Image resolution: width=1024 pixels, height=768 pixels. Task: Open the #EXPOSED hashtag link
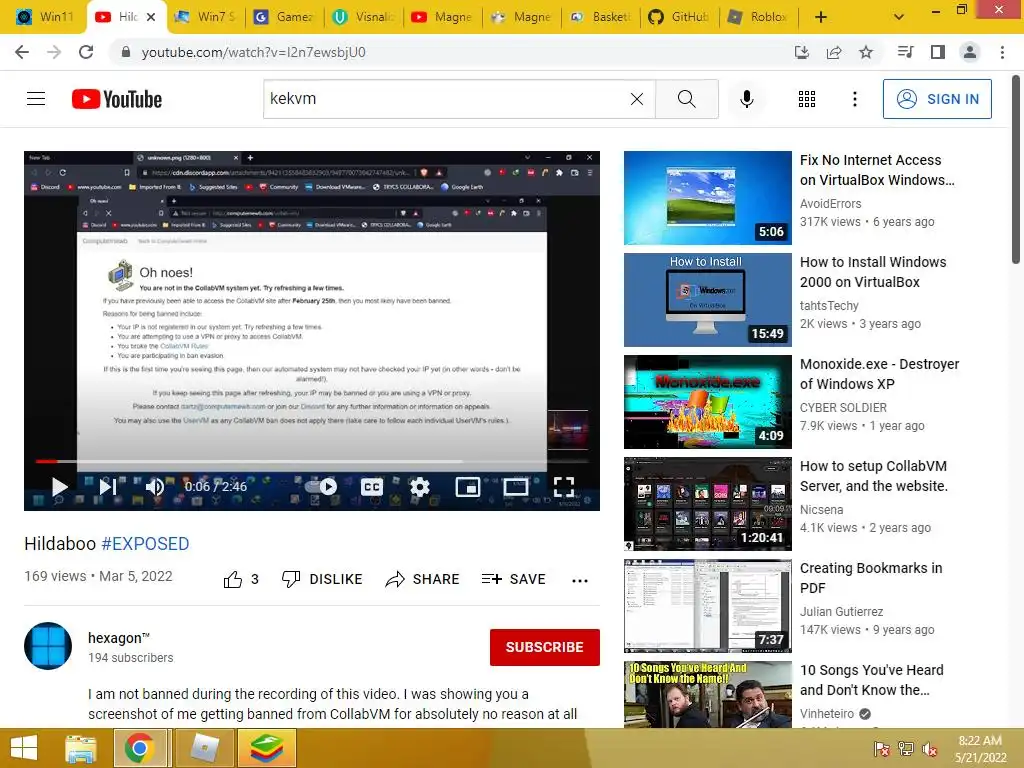tap(145, 543)
